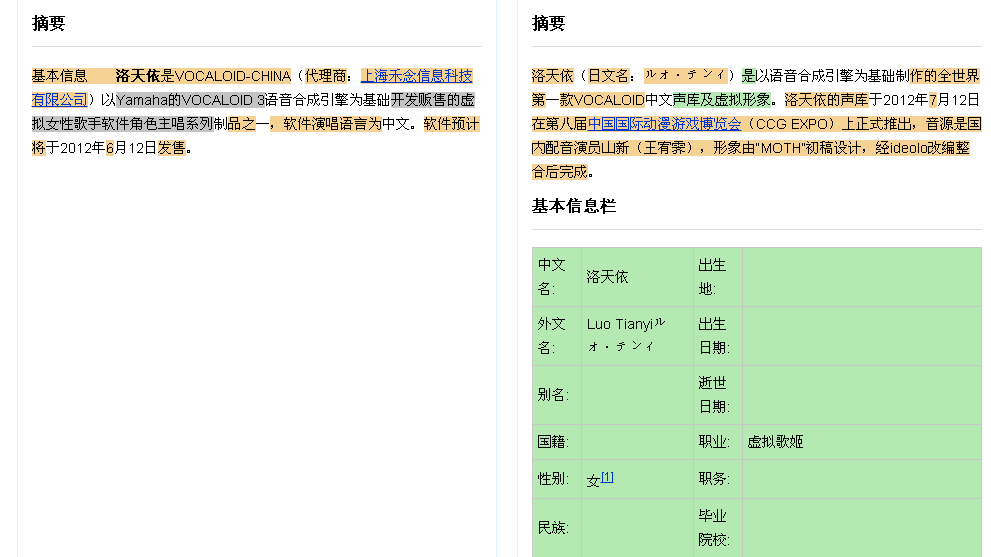Image resolution: width=991 pixels, height=557 pixels.
Task: Click the 民族: label cell
Action: 557,528
